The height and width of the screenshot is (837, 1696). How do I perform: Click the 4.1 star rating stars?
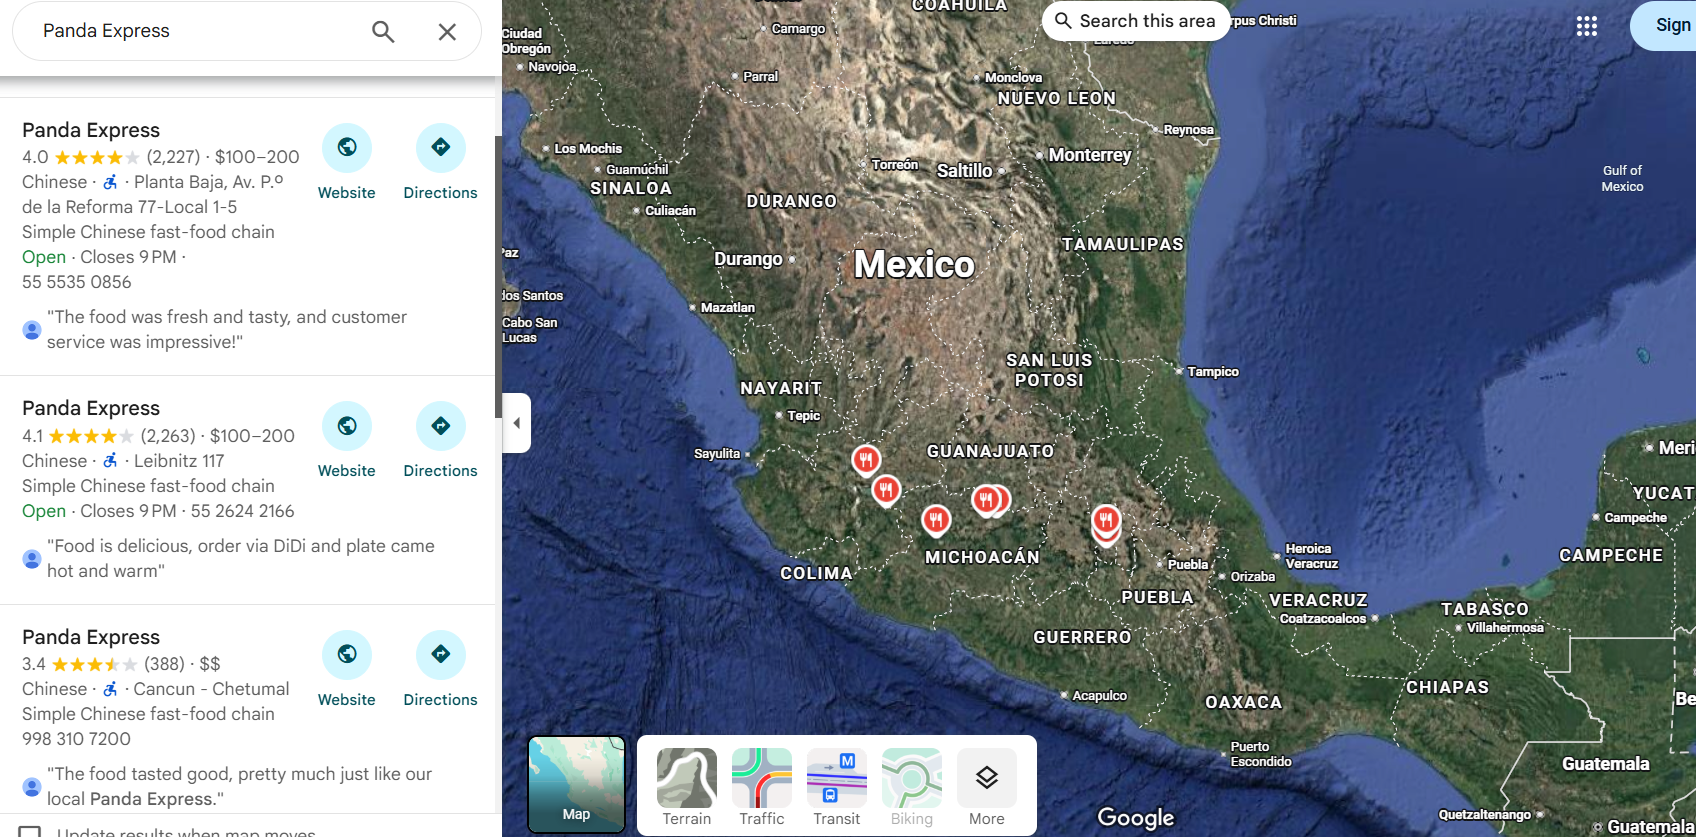coord(91,436)
